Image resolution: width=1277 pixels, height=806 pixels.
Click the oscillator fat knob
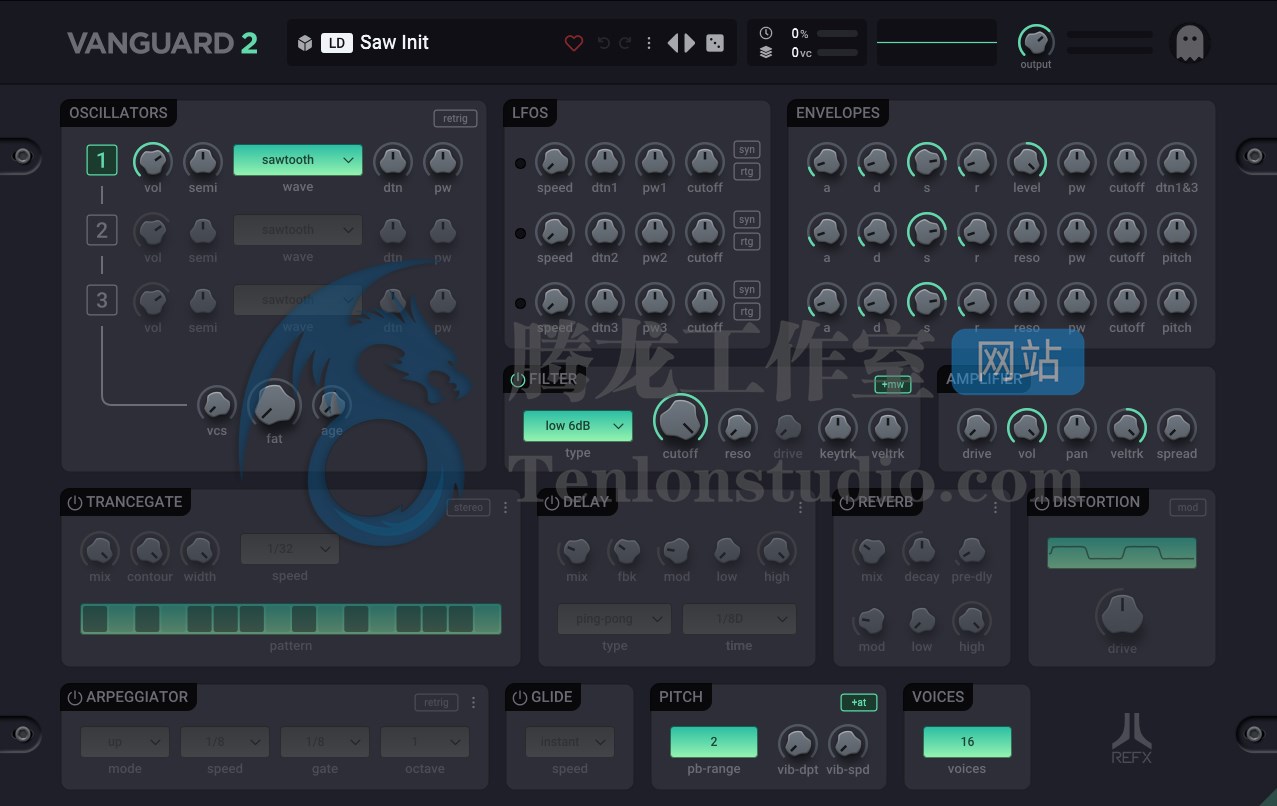[274, 405]
